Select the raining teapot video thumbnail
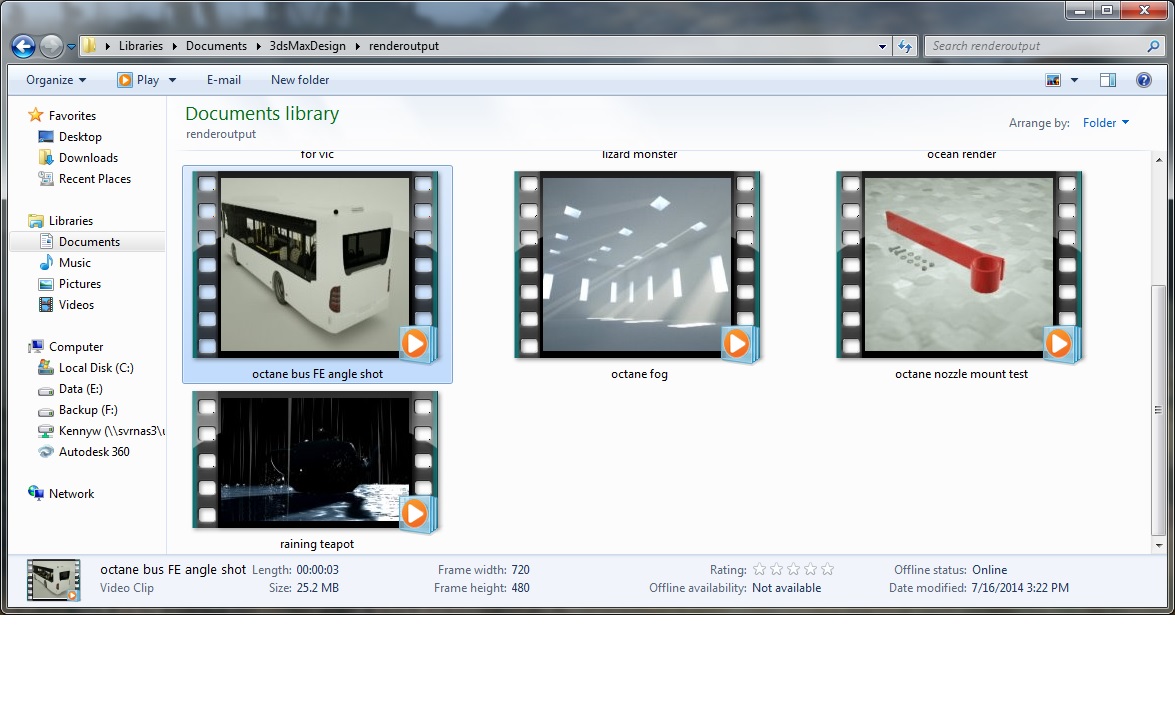 (x=315, y=462)
